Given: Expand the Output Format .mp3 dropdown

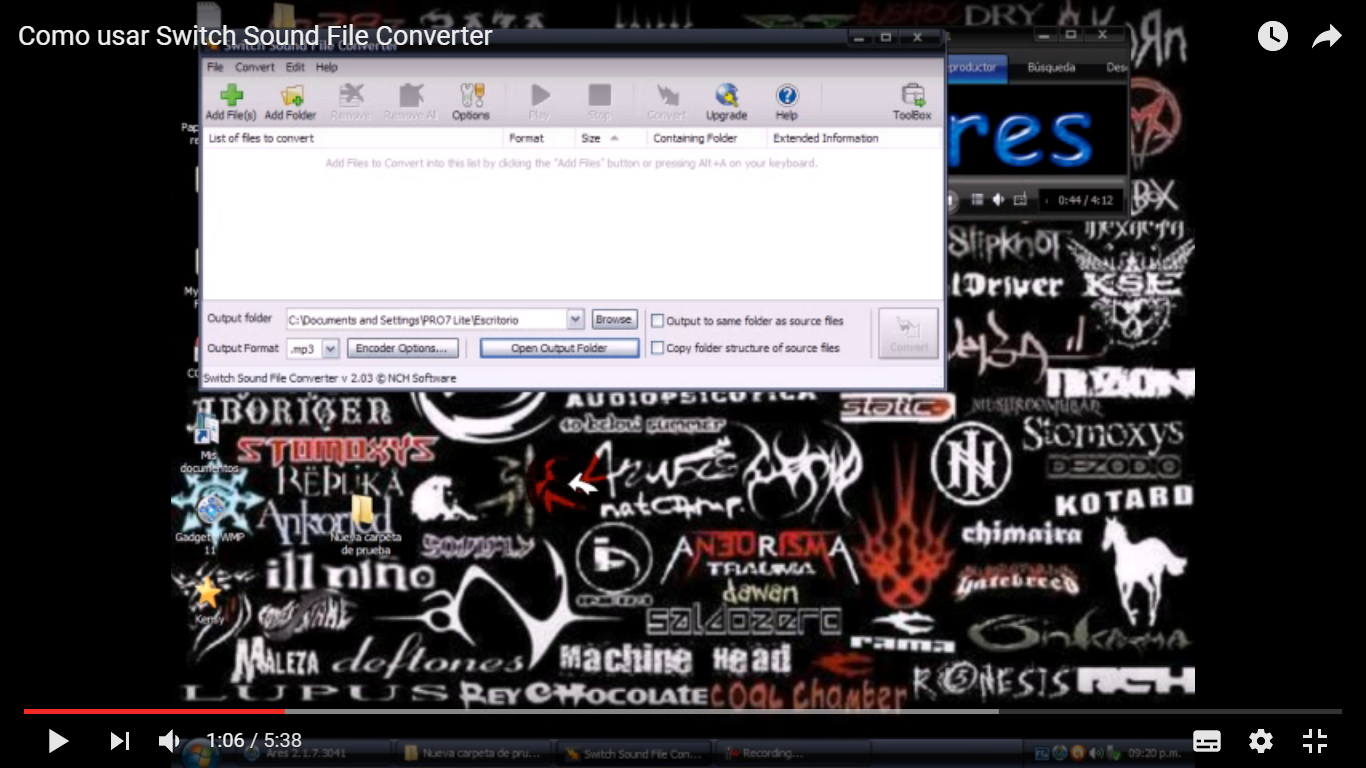Looking at the screenshot, I should point(331,348).
